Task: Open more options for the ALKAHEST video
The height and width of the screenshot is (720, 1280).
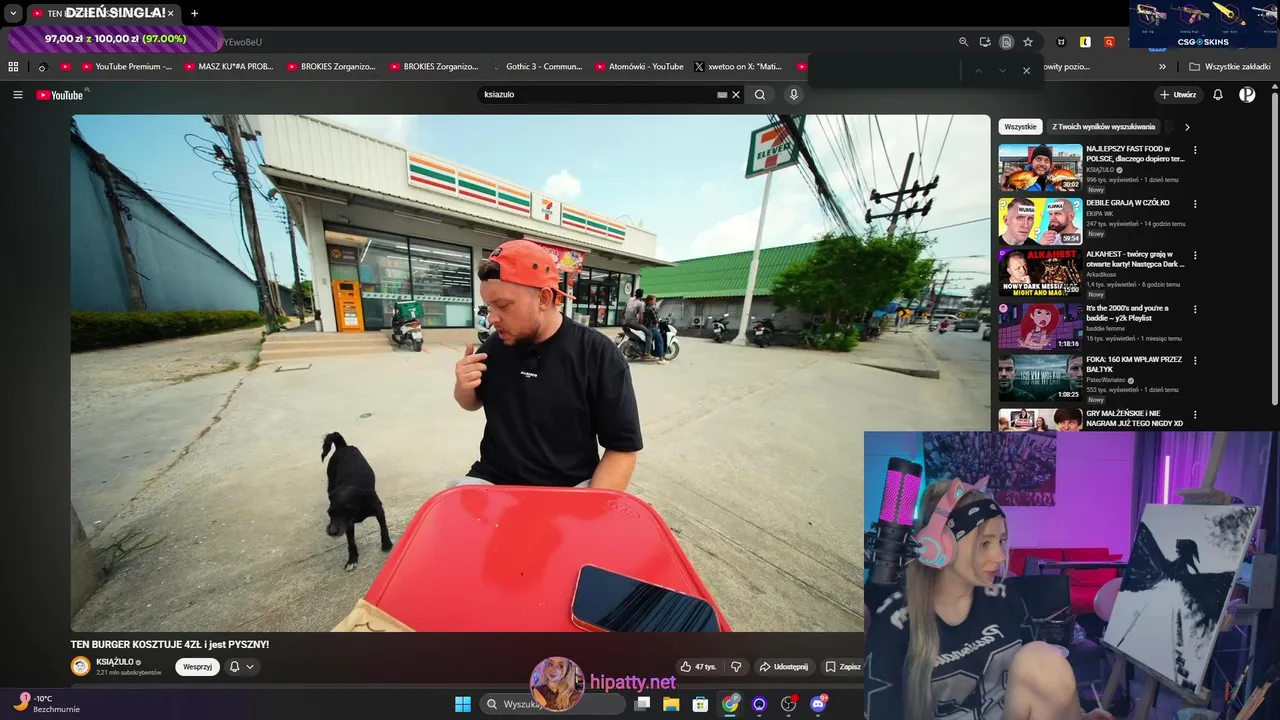Action: (x=1195, y=257)
